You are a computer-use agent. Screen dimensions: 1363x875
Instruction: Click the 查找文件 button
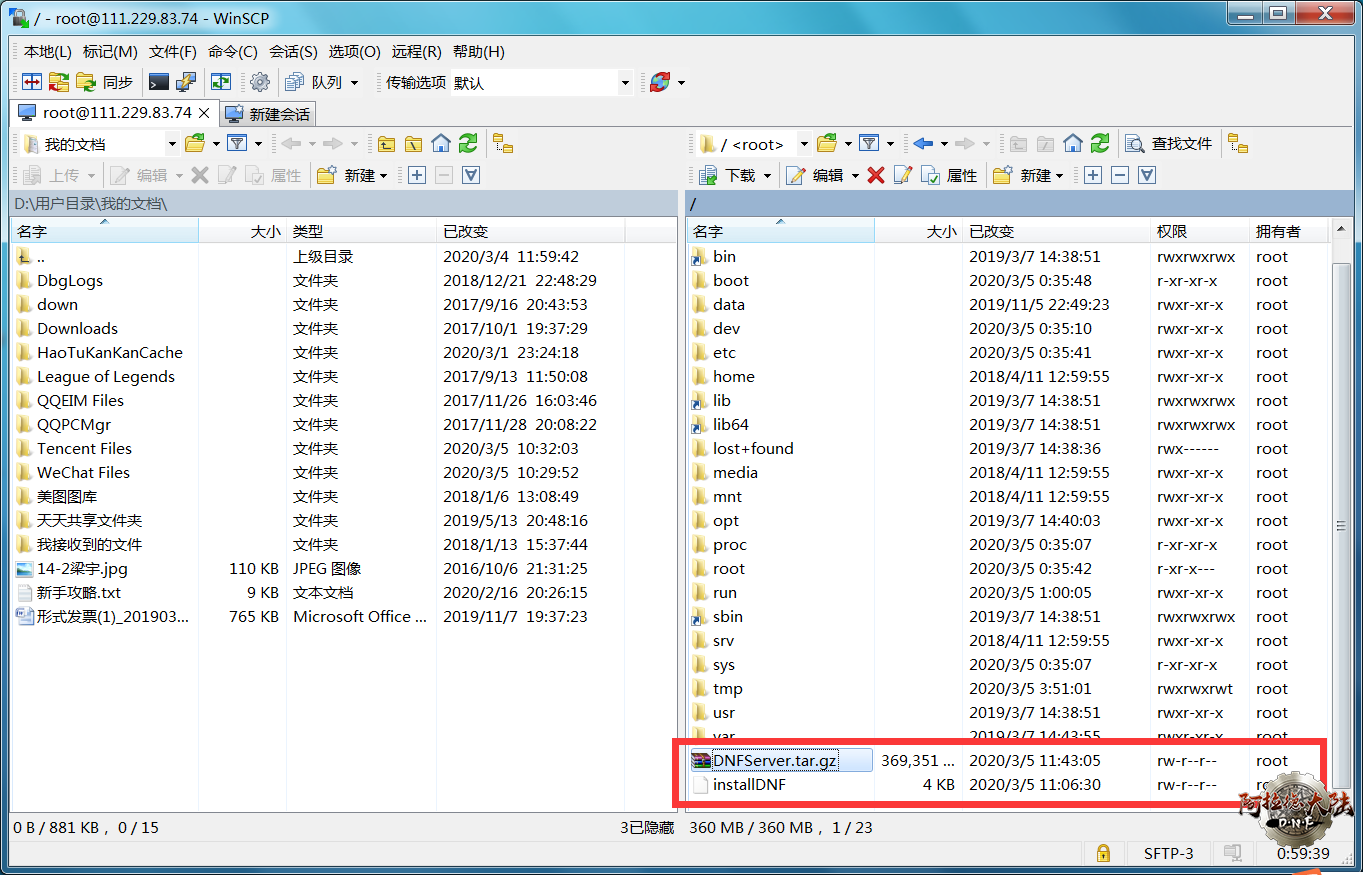(1169, 144)
